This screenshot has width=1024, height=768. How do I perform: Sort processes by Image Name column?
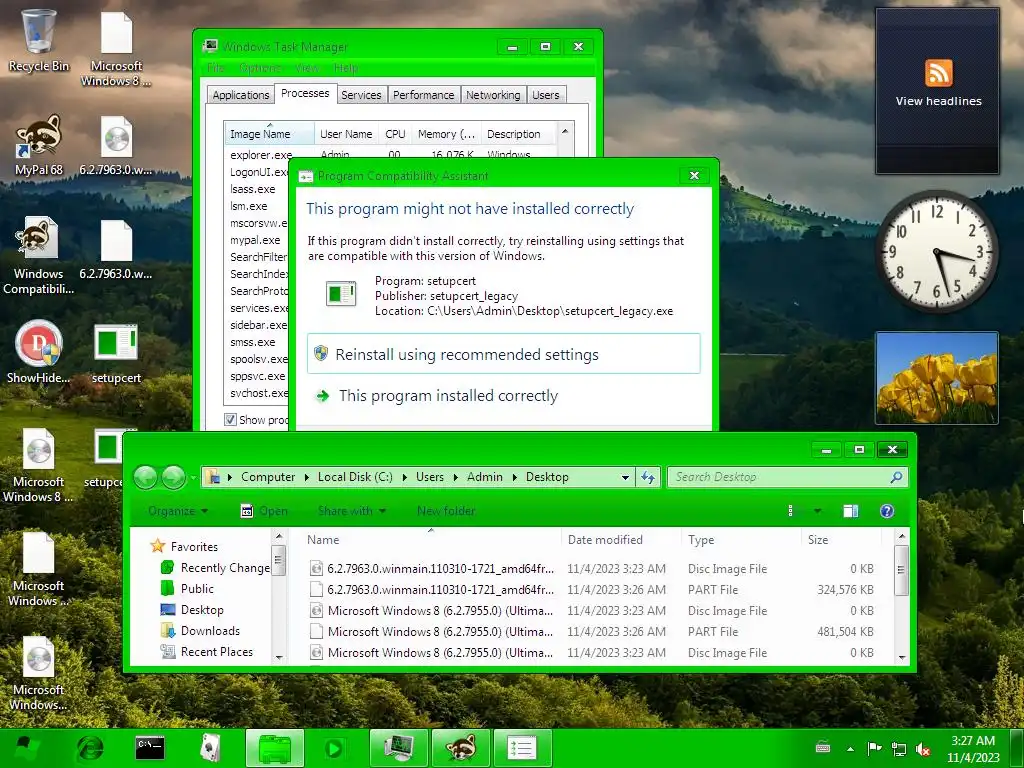pyautogui.click(x=269, y=134)
